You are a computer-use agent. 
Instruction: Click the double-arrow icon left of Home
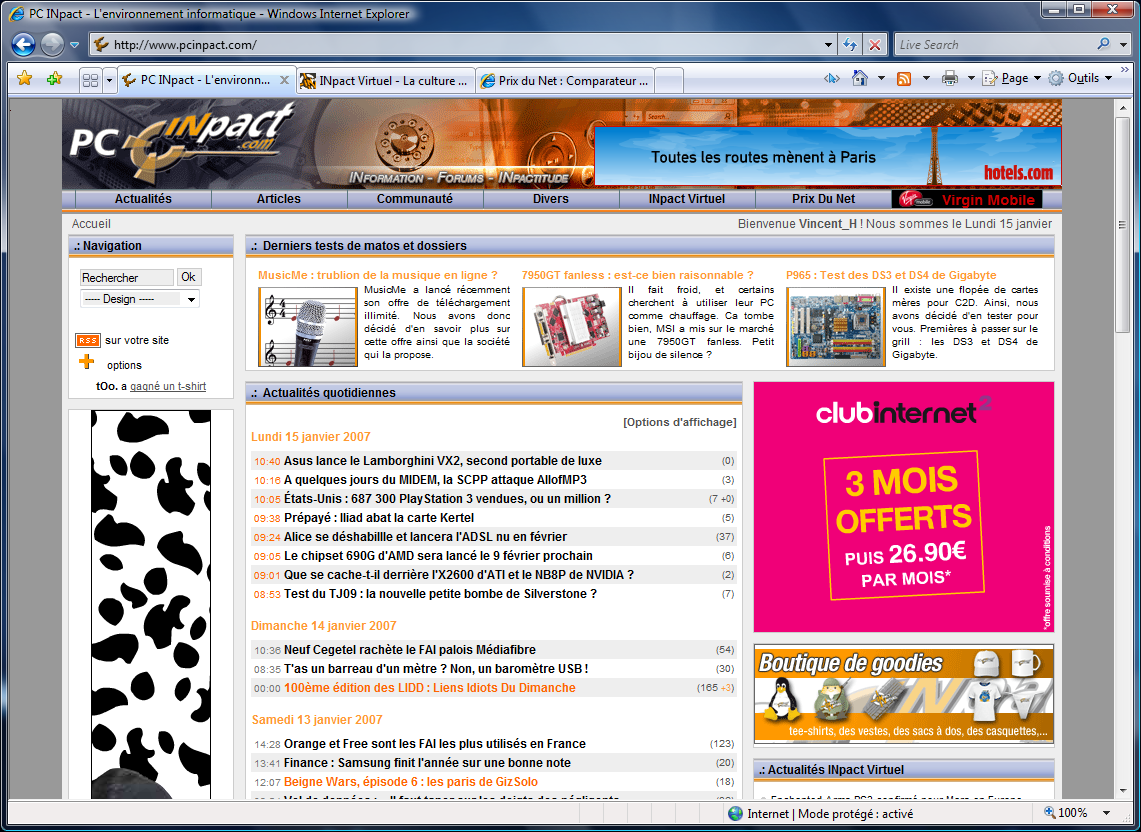click(x=832, y=78)
